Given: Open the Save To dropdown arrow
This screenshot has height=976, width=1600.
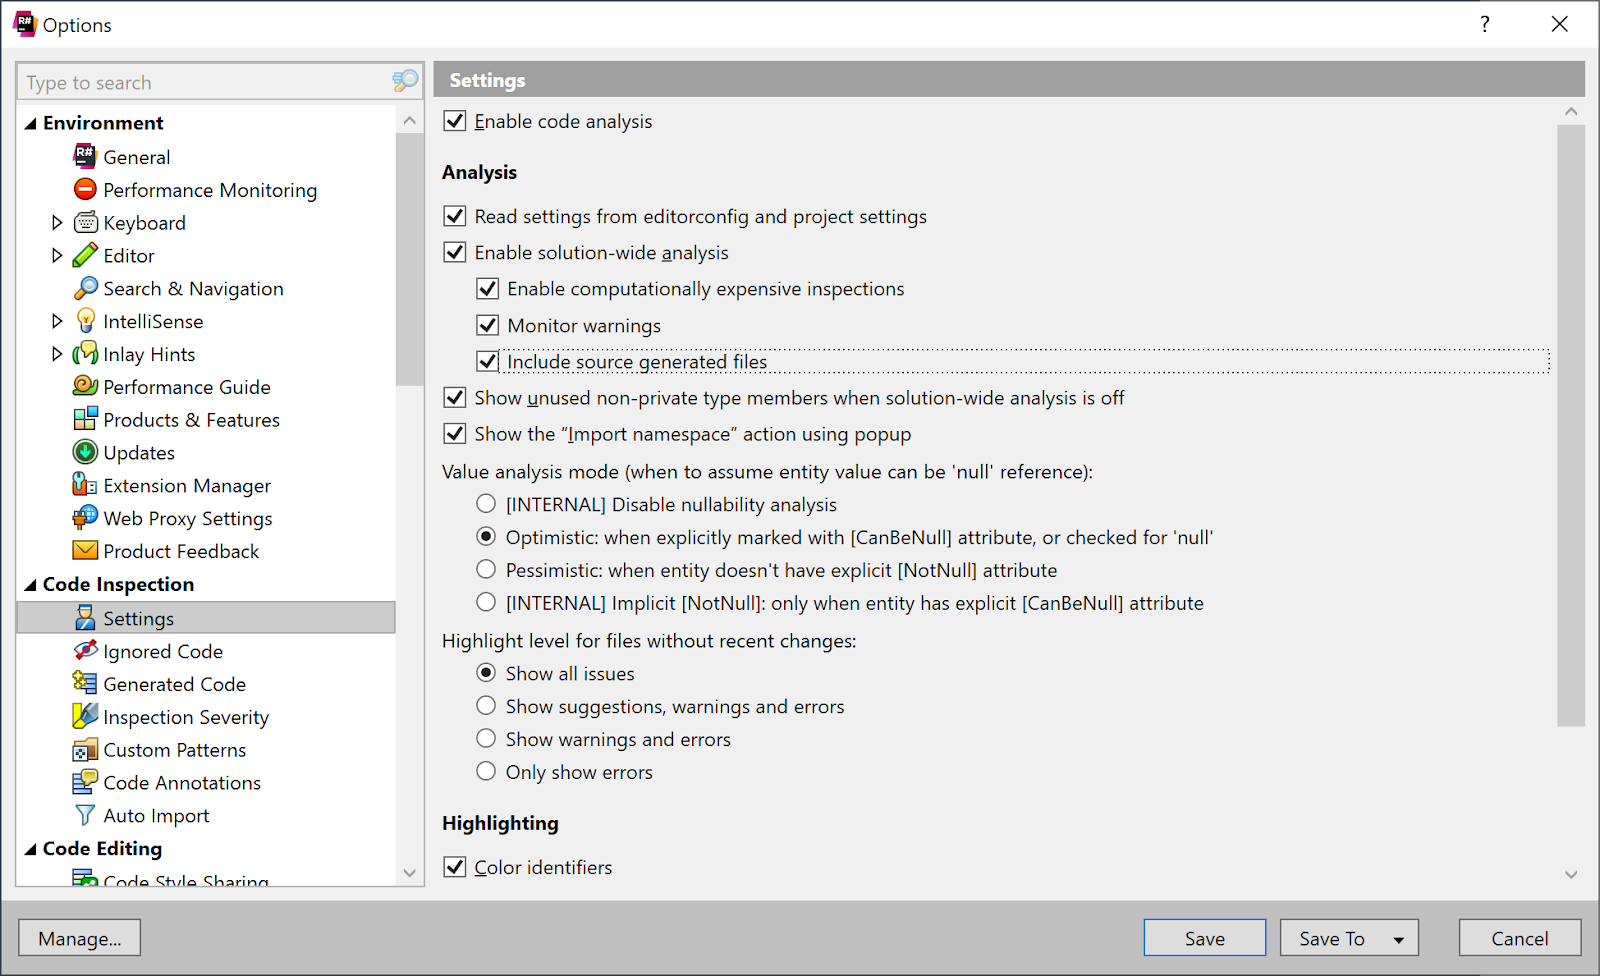Looking at the screenshot, I should tap(1398, 939).
